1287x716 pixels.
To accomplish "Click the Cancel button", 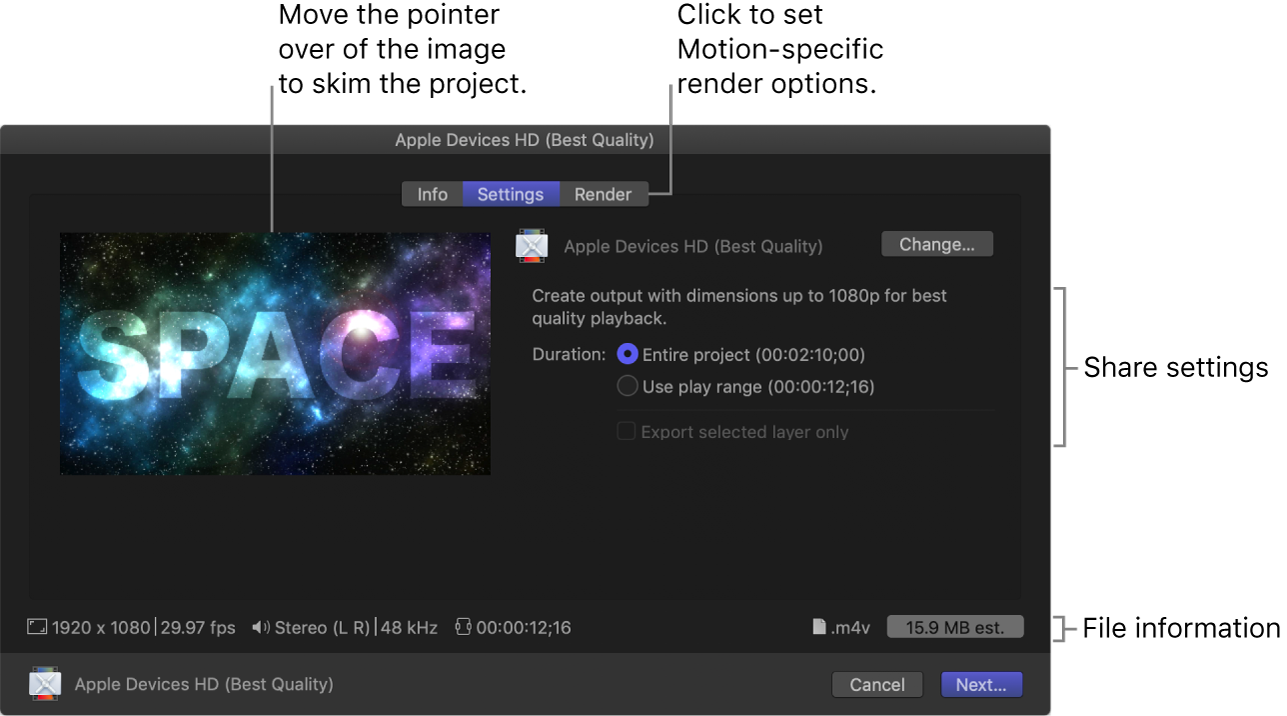I will click(x=877, y=684).
